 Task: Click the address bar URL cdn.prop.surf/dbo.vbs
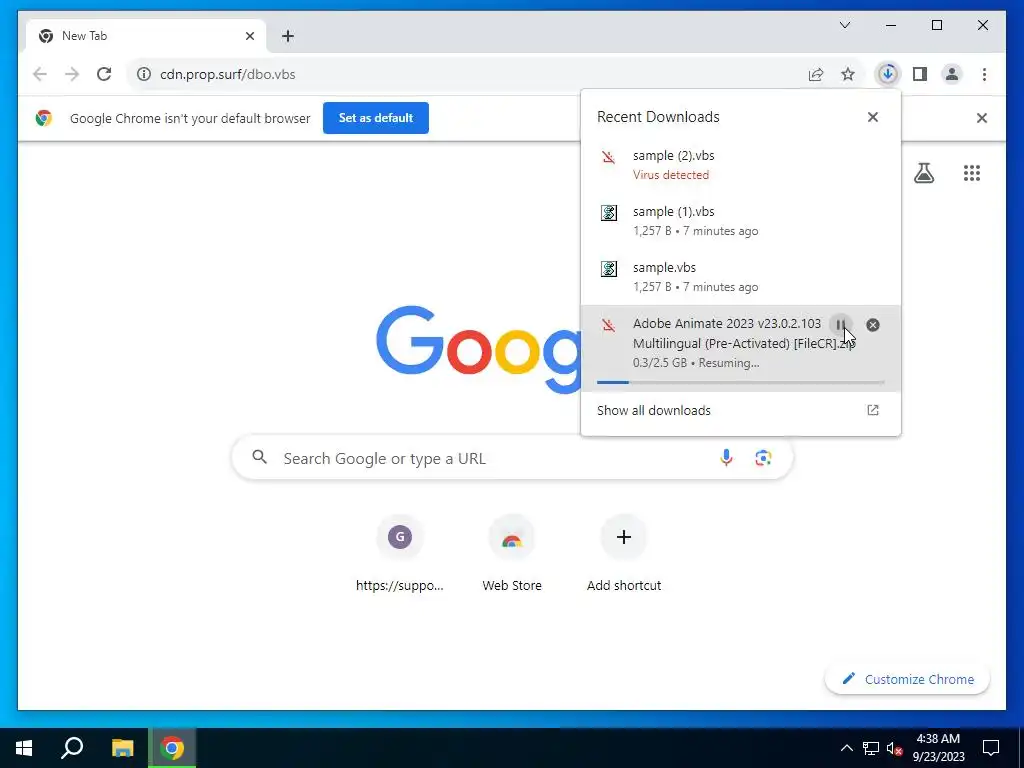(x=227, y=74)
